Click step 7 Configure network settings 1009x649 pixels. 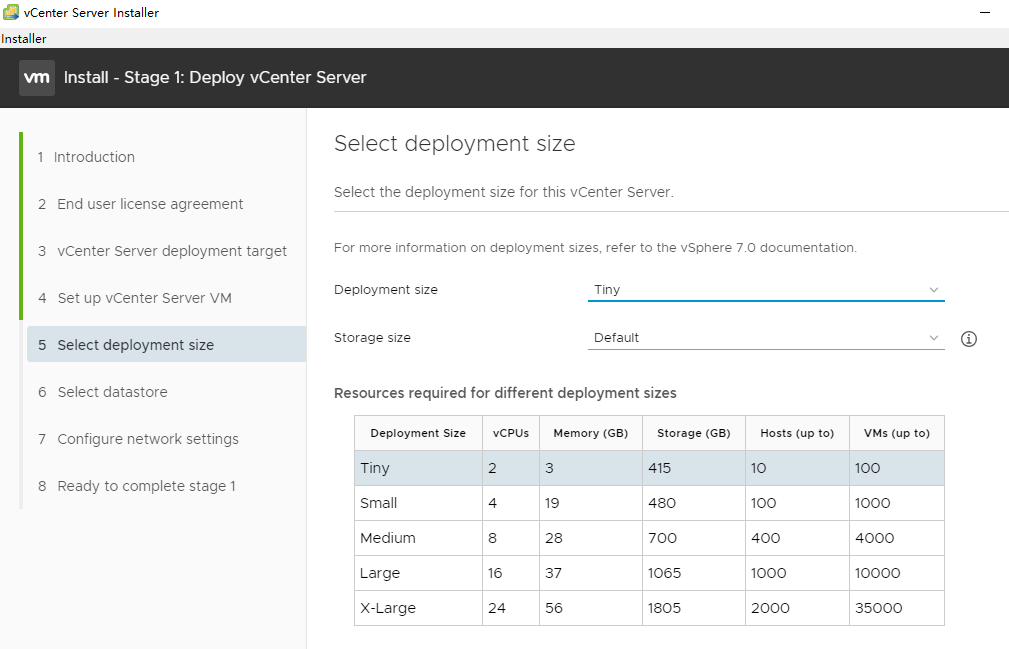(x=138, y=439)
